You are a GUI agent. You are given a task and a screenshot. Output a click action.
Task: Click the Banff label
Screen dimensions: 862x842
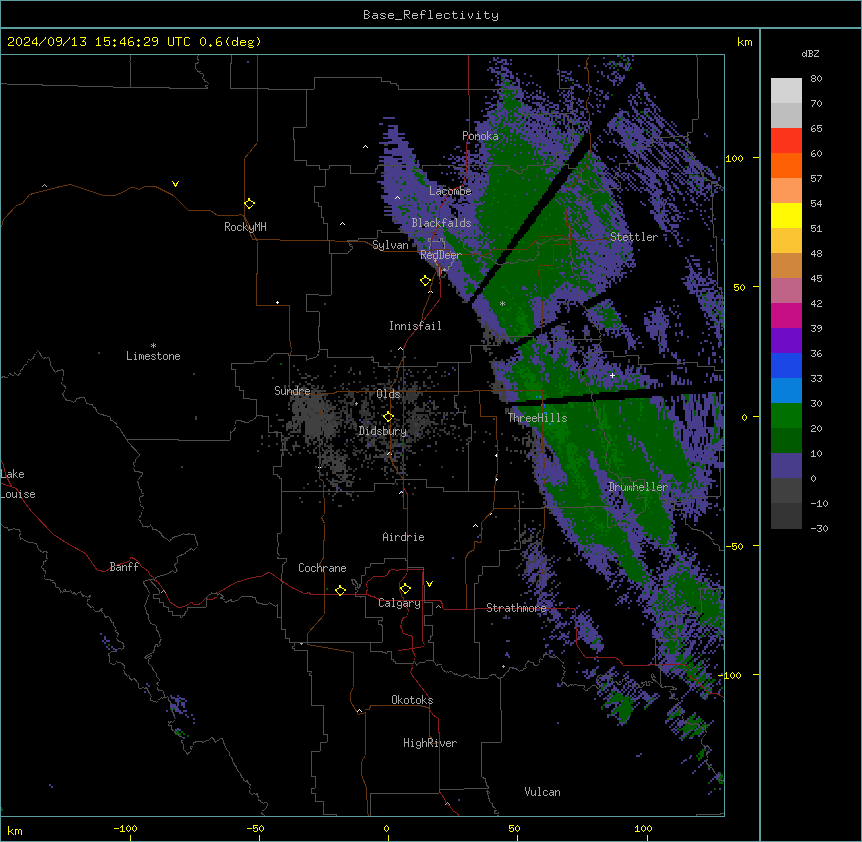tap(124, 567)
